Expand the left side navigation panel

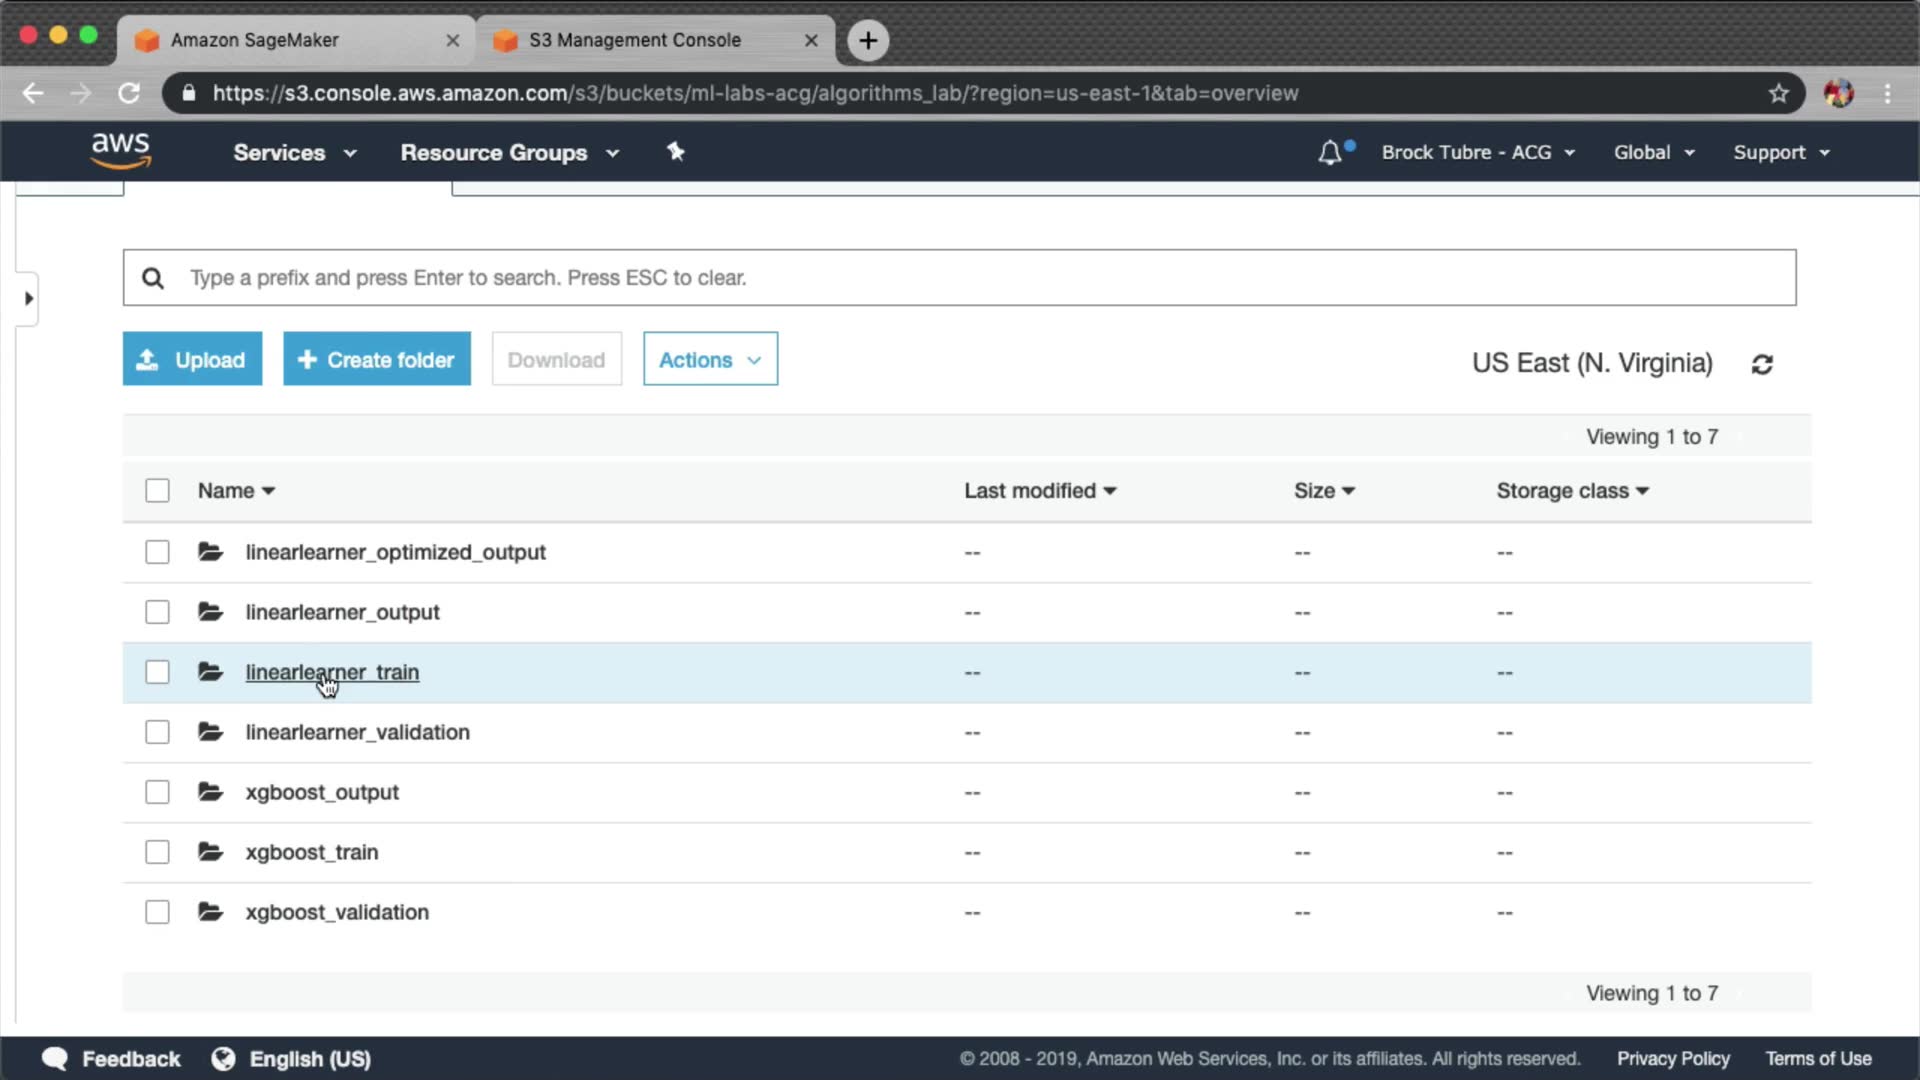[28, 298]
